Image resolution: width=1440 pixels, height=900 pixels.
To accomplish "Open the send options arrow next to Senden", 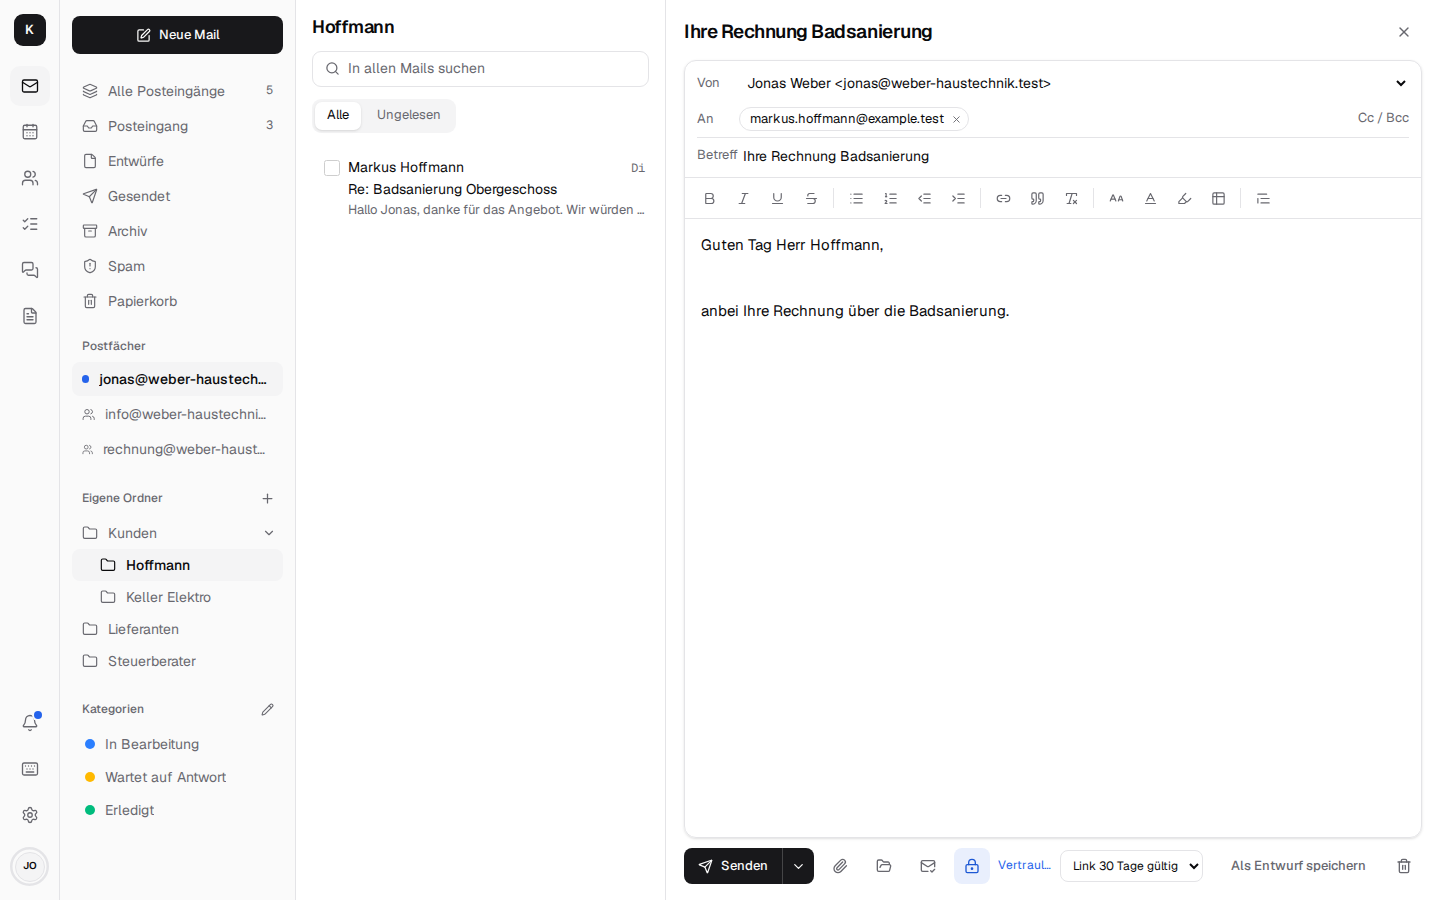I will [798, 866].
